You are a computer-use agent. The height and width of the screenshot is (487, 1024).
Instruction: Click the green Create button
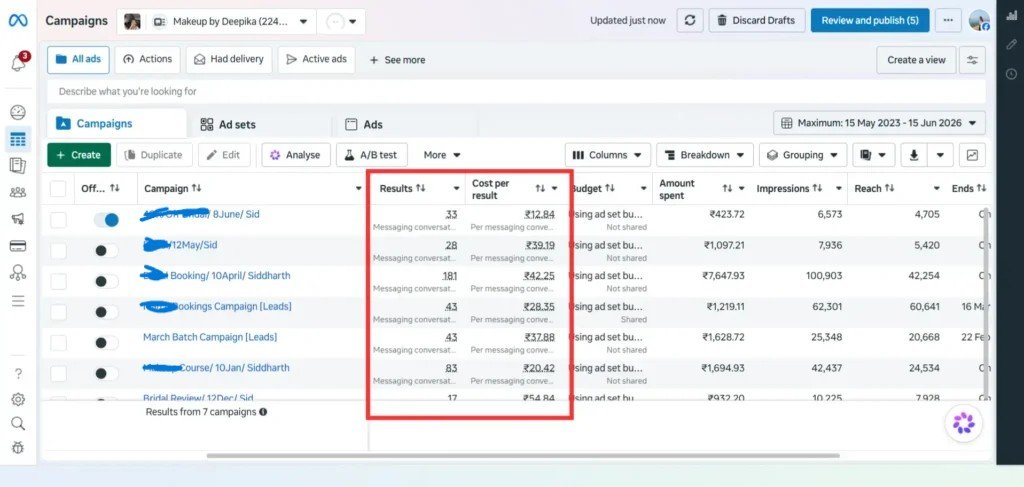[78, 155]
